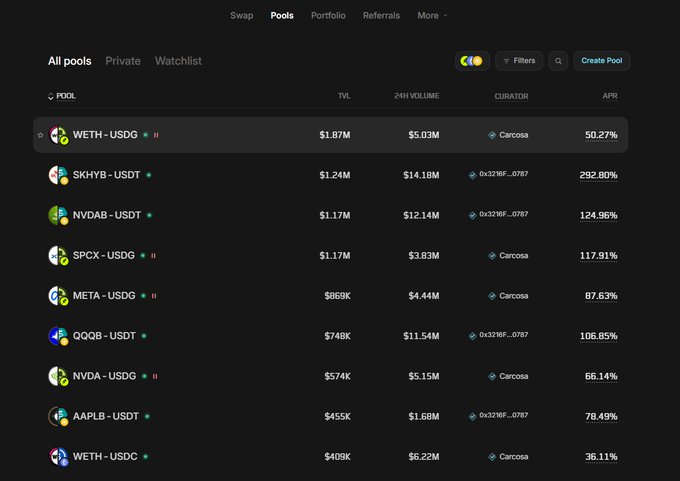Click the NVDAB-USDT token pair icon
Image resolution: width=680 pixels, height=481 pixels.
[x=58, y=215]
